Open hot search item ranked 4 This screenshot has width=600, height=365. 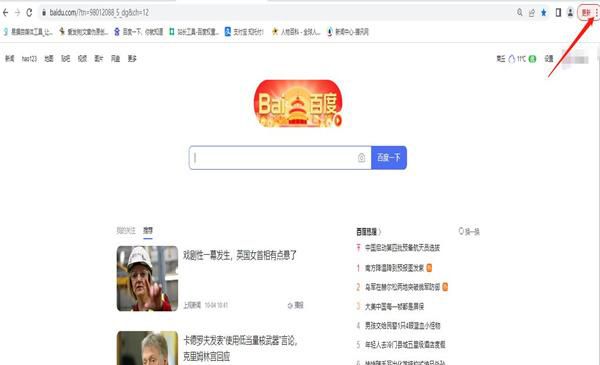403,326
